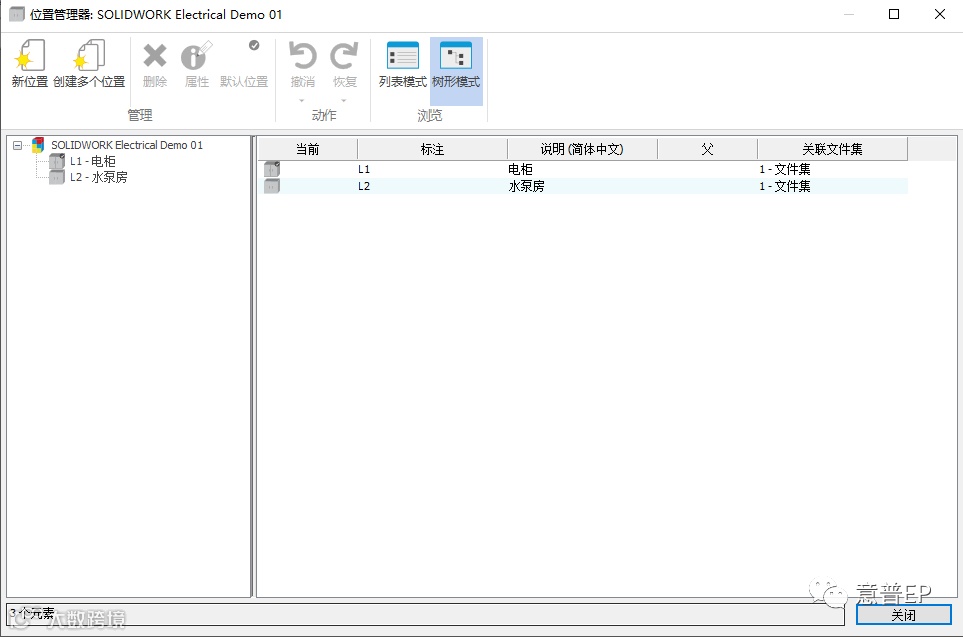
Task: Open dropdown arrow under Undo (撤消)
Action: pos(302,100)
